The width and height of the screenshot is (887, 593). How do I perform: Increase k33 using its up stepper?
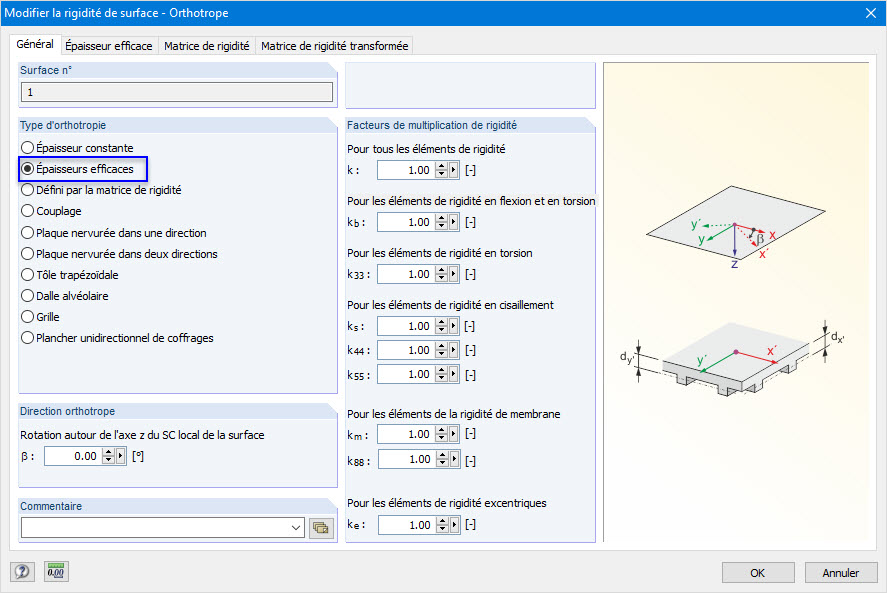coord(442,270)
